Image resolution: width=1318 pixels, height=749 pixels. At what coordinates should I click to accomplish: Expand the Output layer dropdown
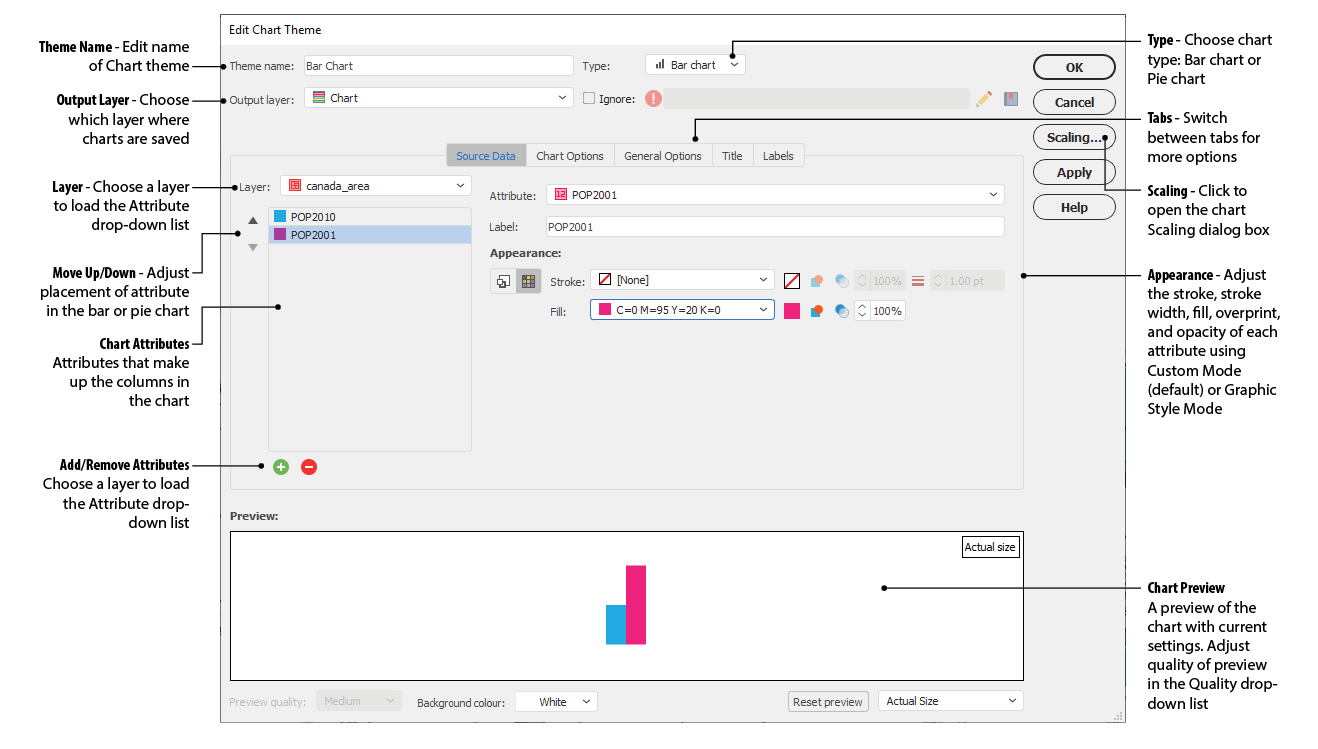(x=438, y=98)
